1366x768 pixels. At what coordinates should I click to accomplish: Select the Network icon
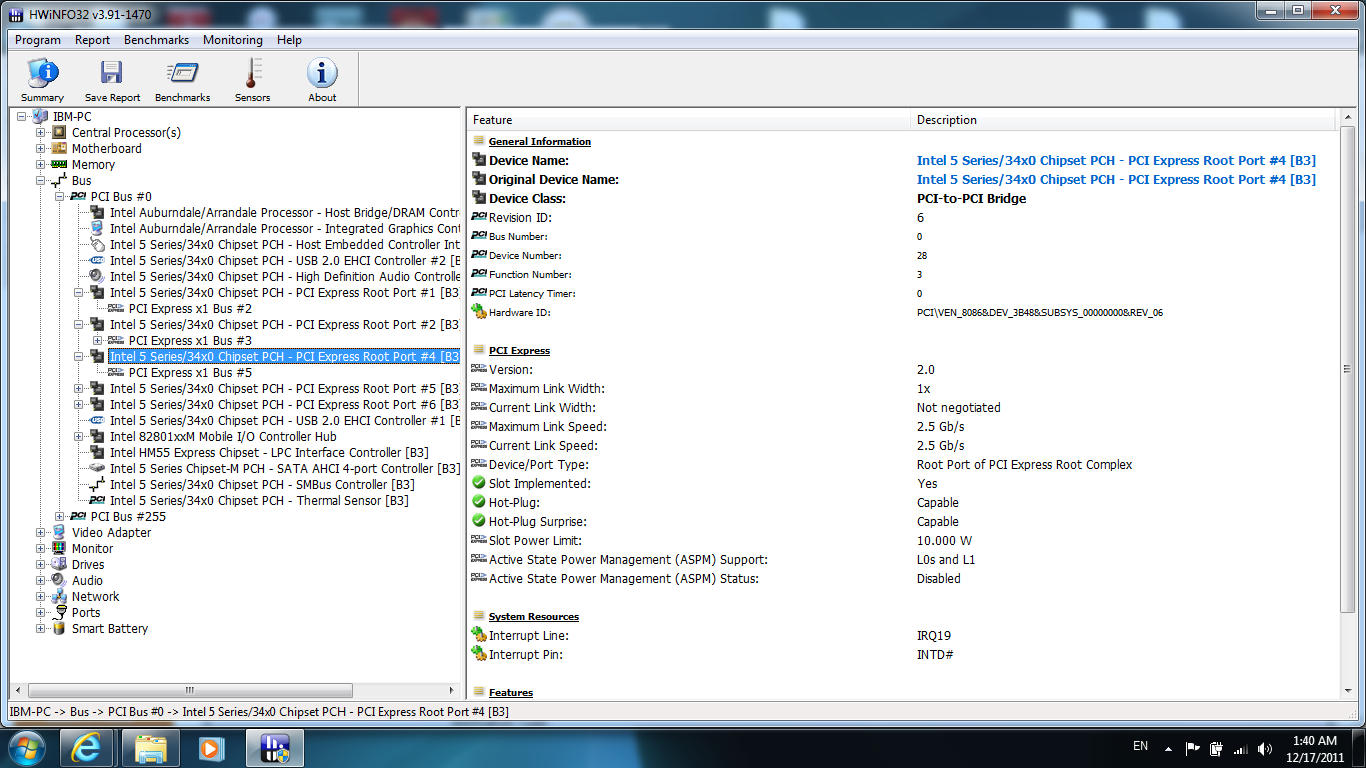pos(59,596)
